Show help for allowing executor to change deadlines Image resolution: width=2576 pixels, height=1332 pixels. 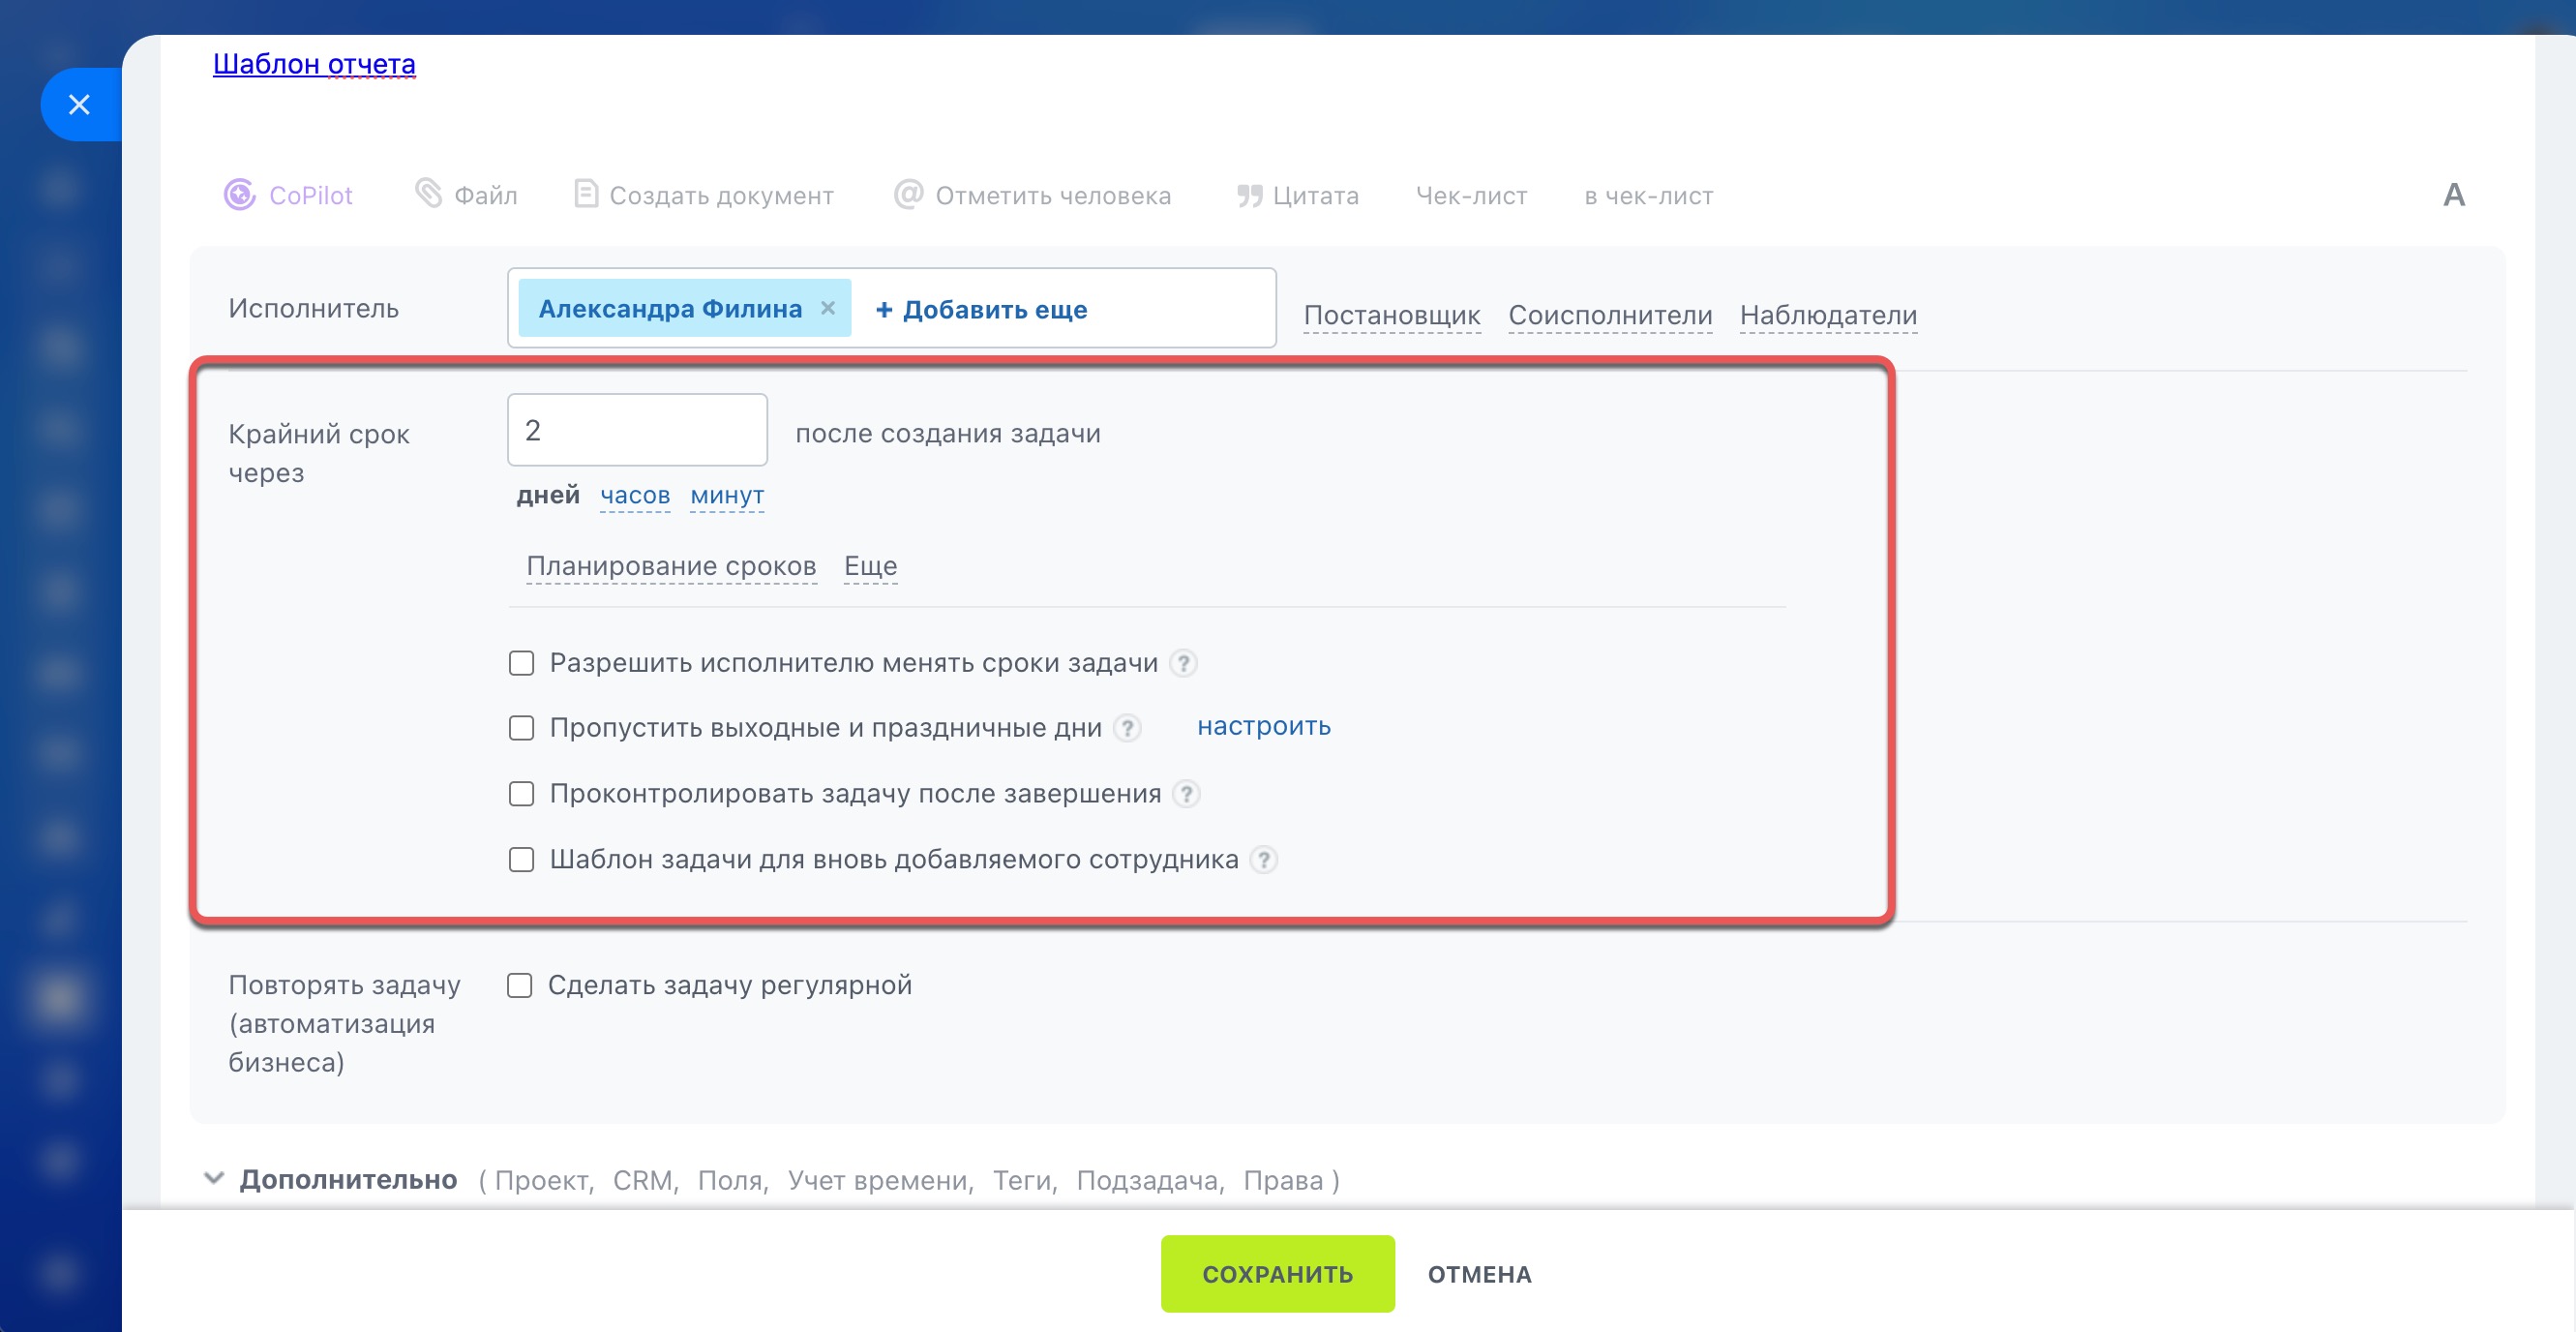[1183, 663]
